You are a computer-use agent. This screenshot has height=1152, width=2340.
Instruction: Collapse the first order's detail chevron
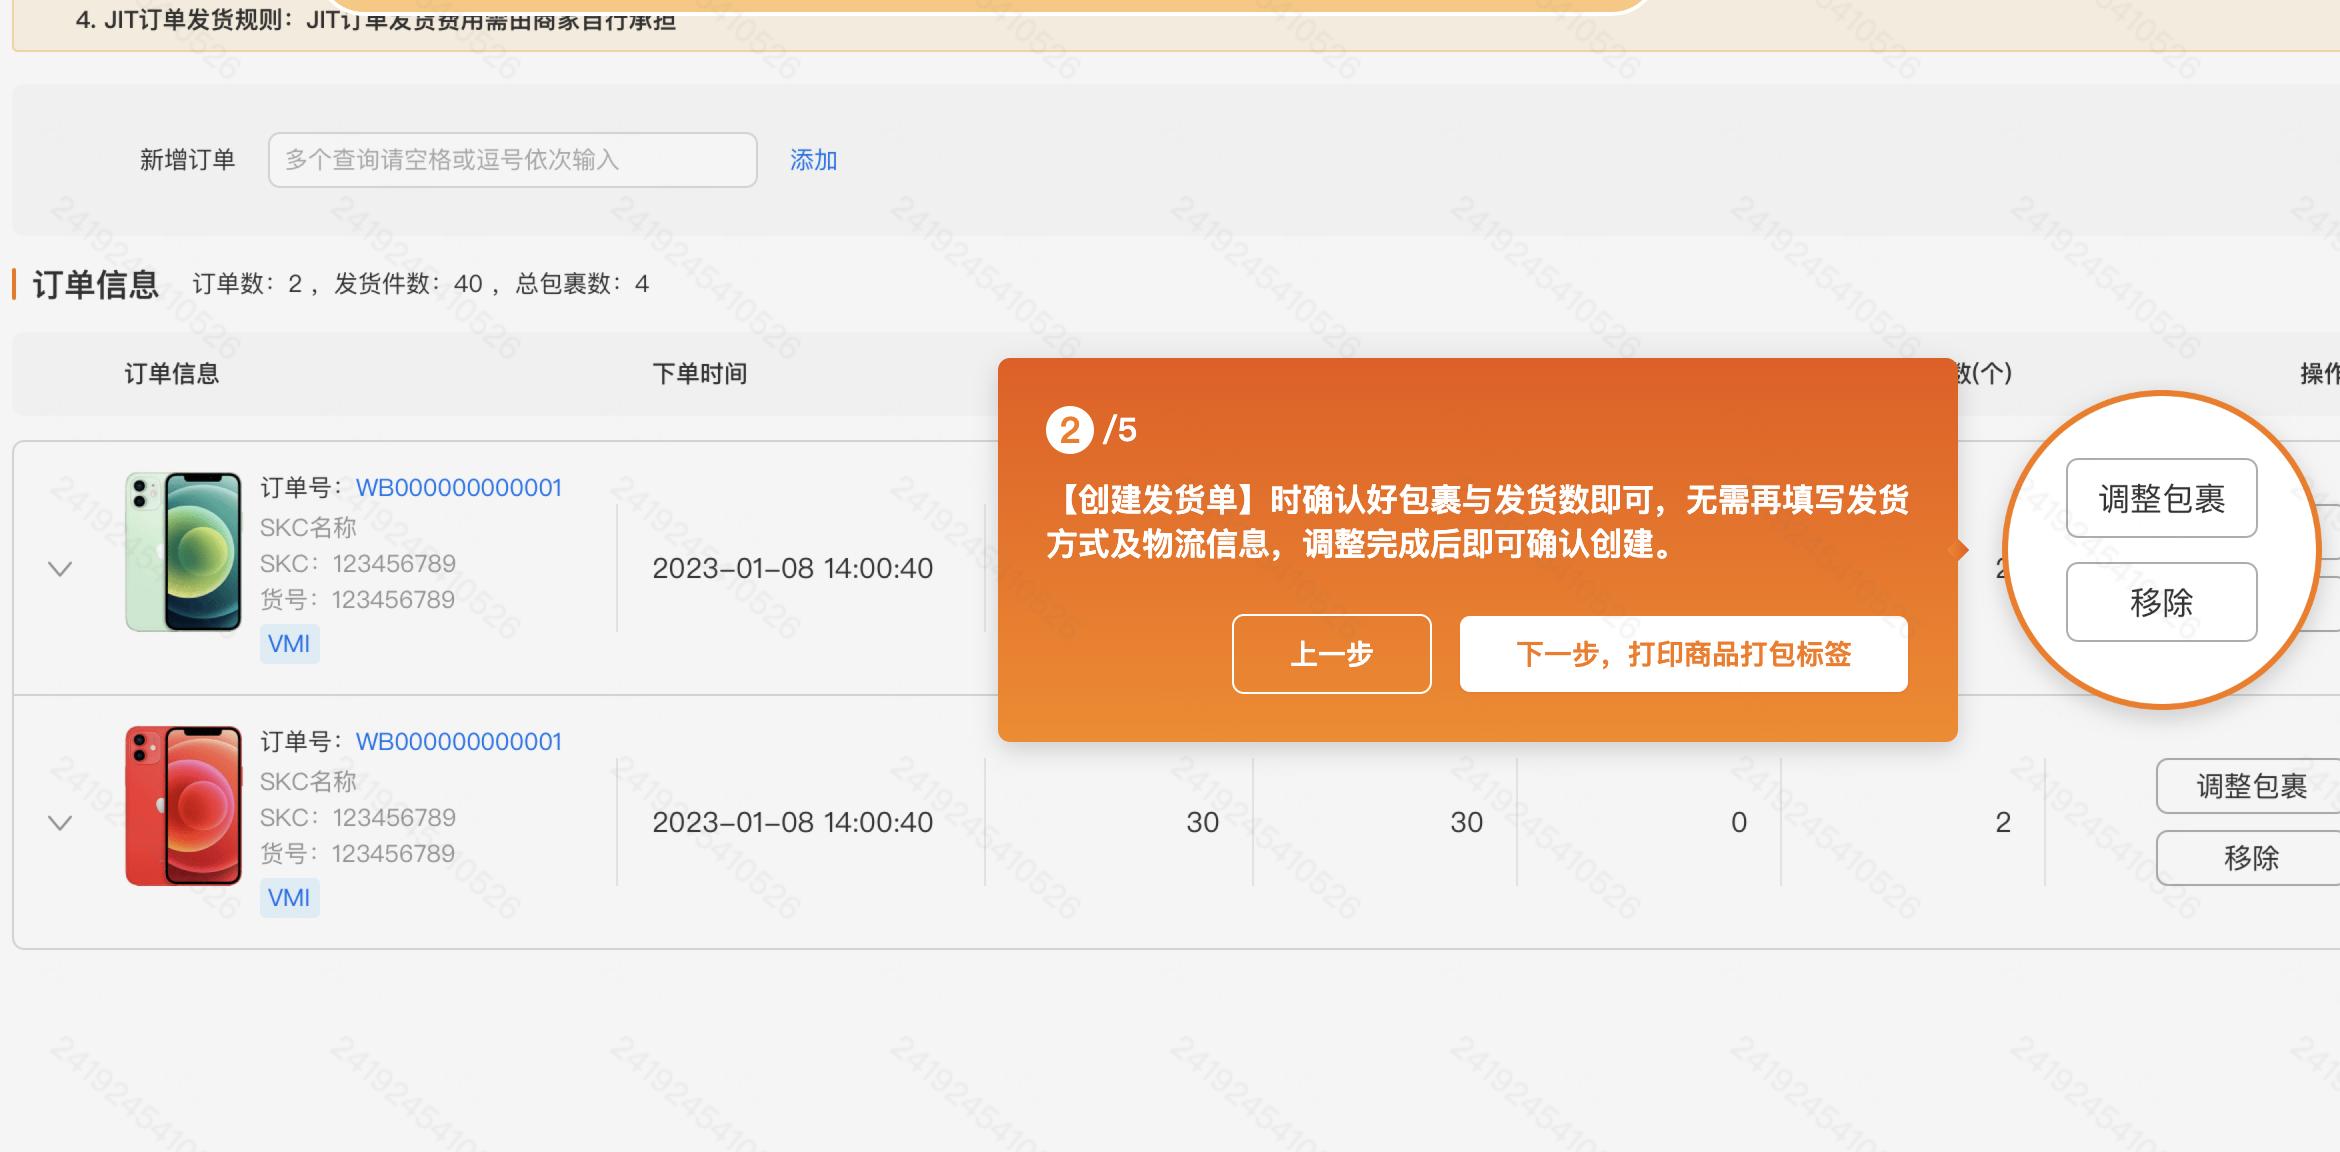point(59,568)
